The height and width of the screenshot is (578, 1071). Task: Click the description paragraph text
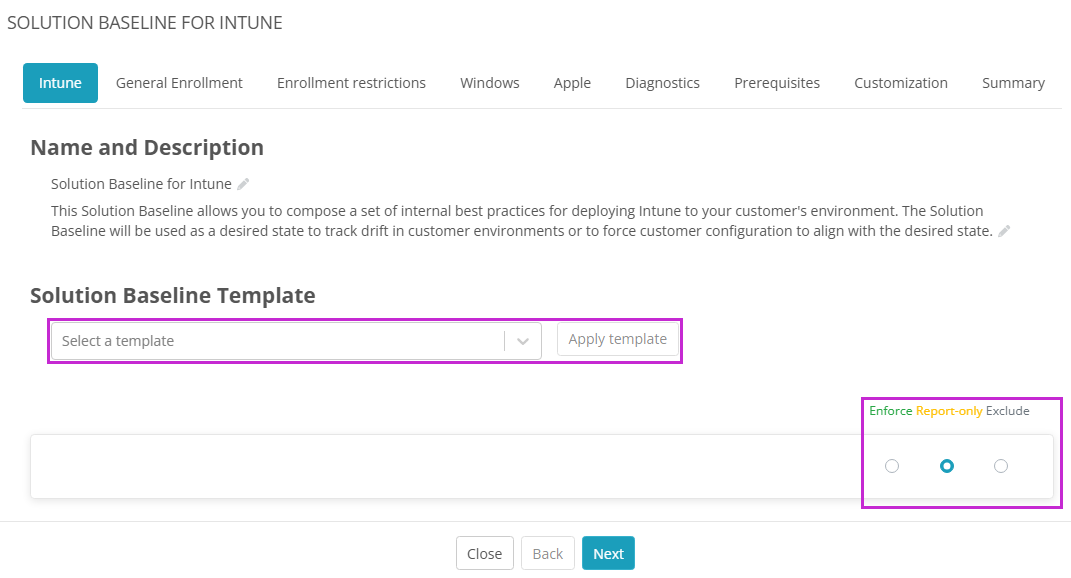(x=522, y=221)
